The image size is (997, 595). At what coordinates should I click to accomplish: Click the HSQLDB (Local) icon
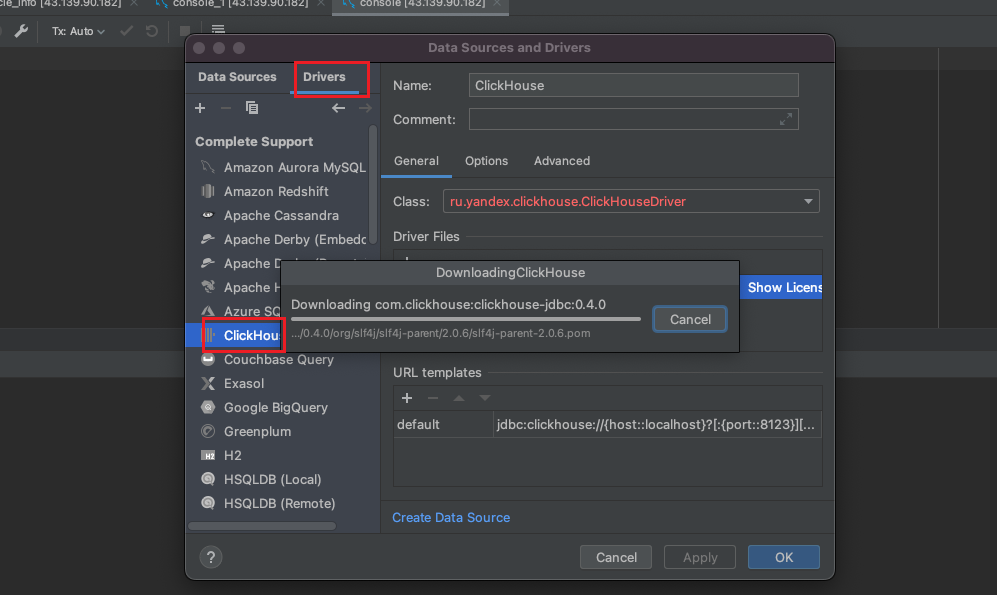pyautogui.click(x=208, y=479)
